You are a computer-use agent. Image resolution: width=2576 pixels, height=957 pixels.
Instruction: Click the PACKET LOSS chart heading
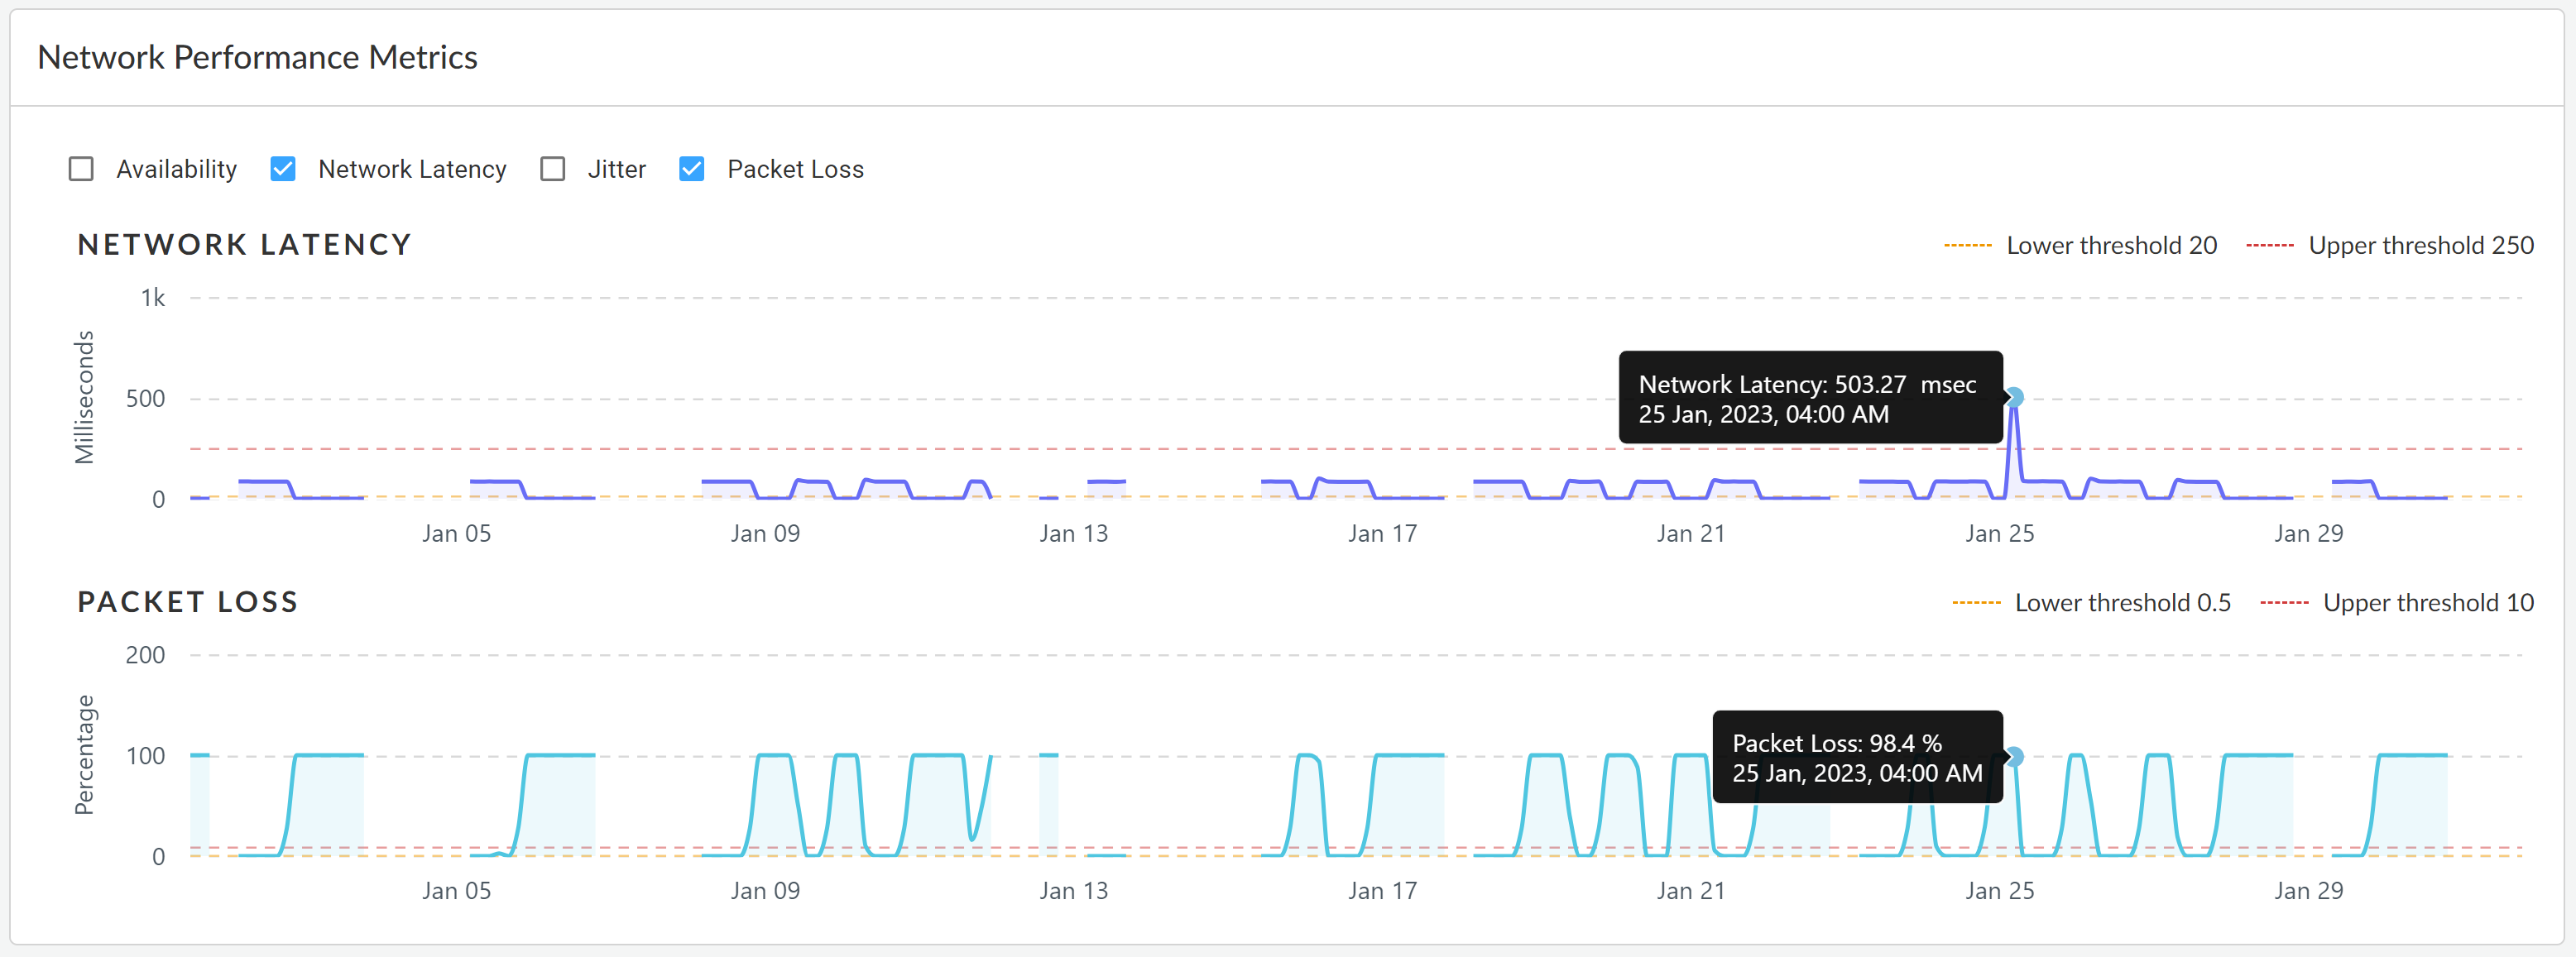click(x=188, y=602)
